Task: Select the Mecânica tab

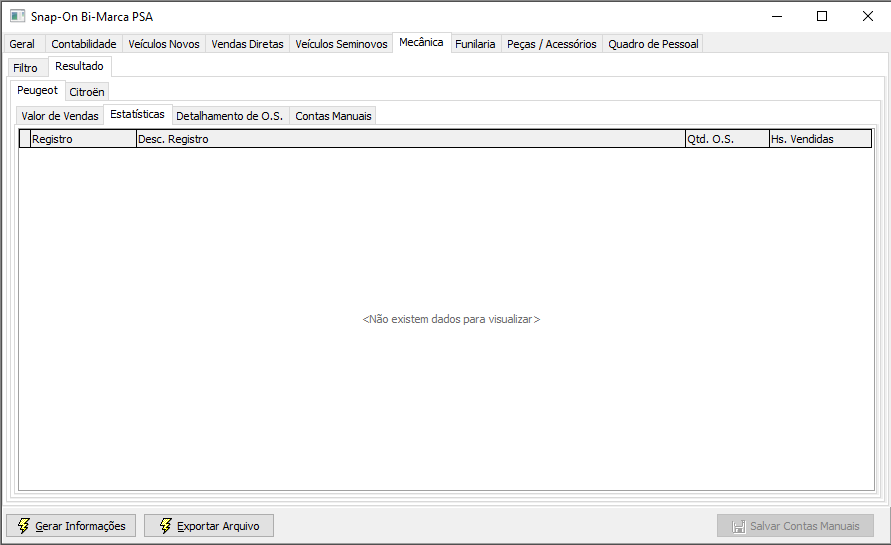Action: (421, 43)
